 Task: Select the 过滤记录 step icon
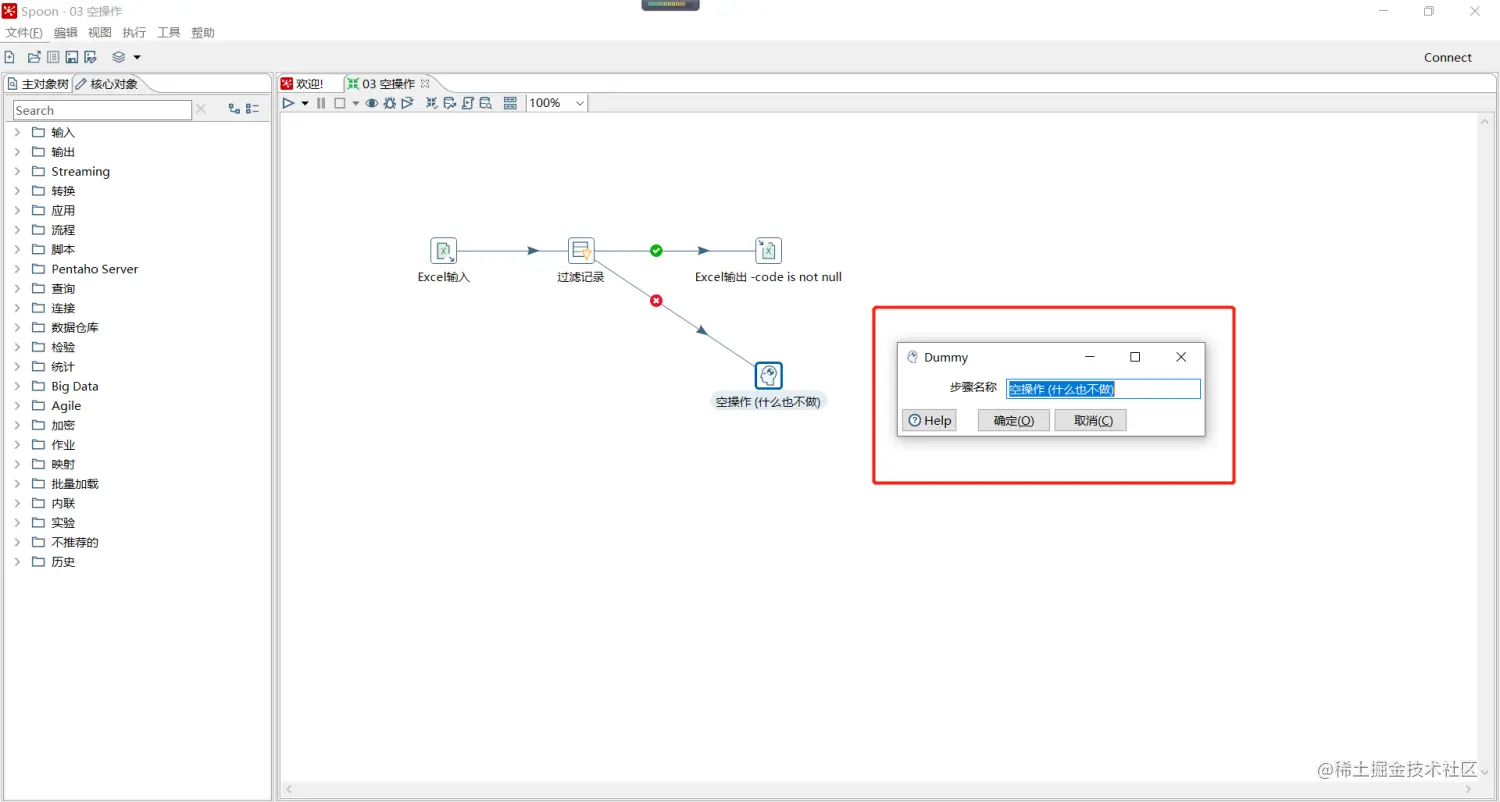coord(581,251)
